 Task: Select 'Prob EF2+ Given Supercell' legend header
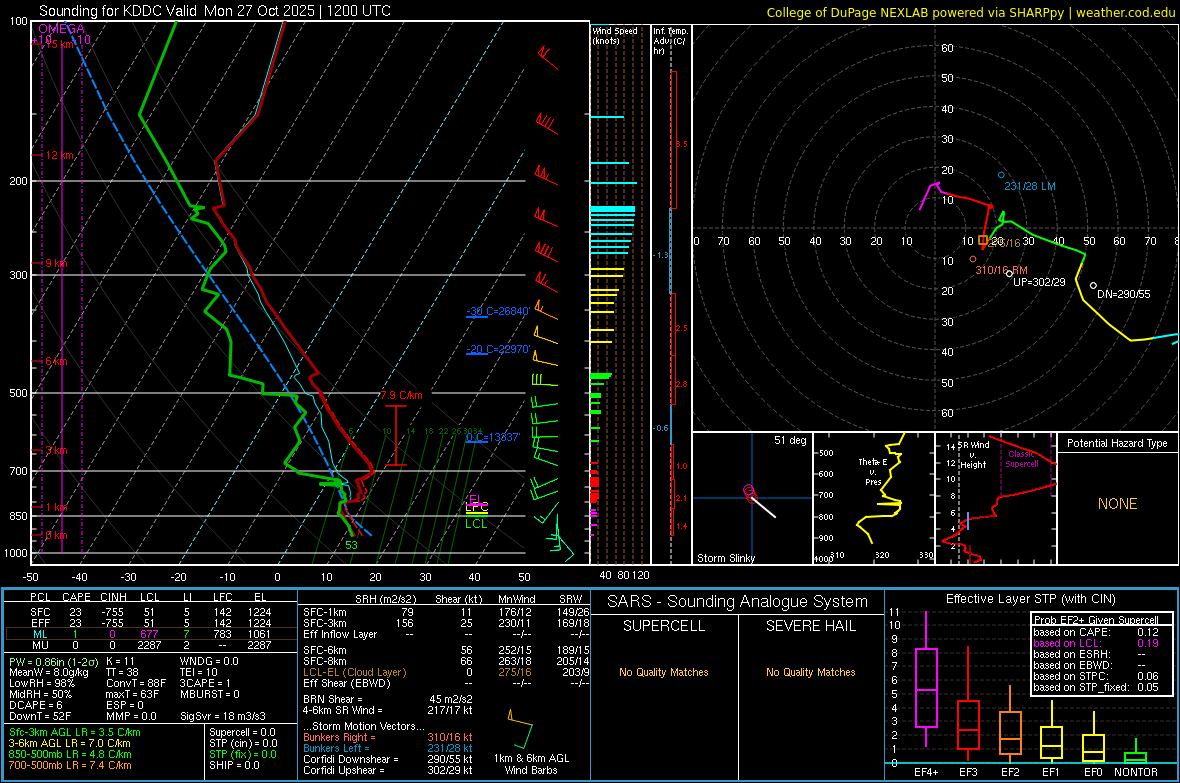[x=1096, y=620]
